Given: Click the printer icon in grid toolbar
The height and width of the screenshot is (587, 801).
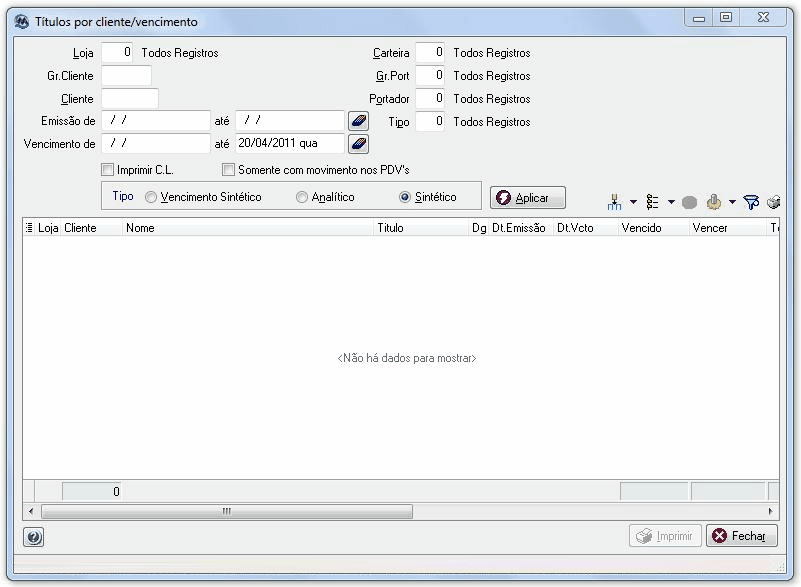Looking at the screenshot, I should (x=773, y=202).
